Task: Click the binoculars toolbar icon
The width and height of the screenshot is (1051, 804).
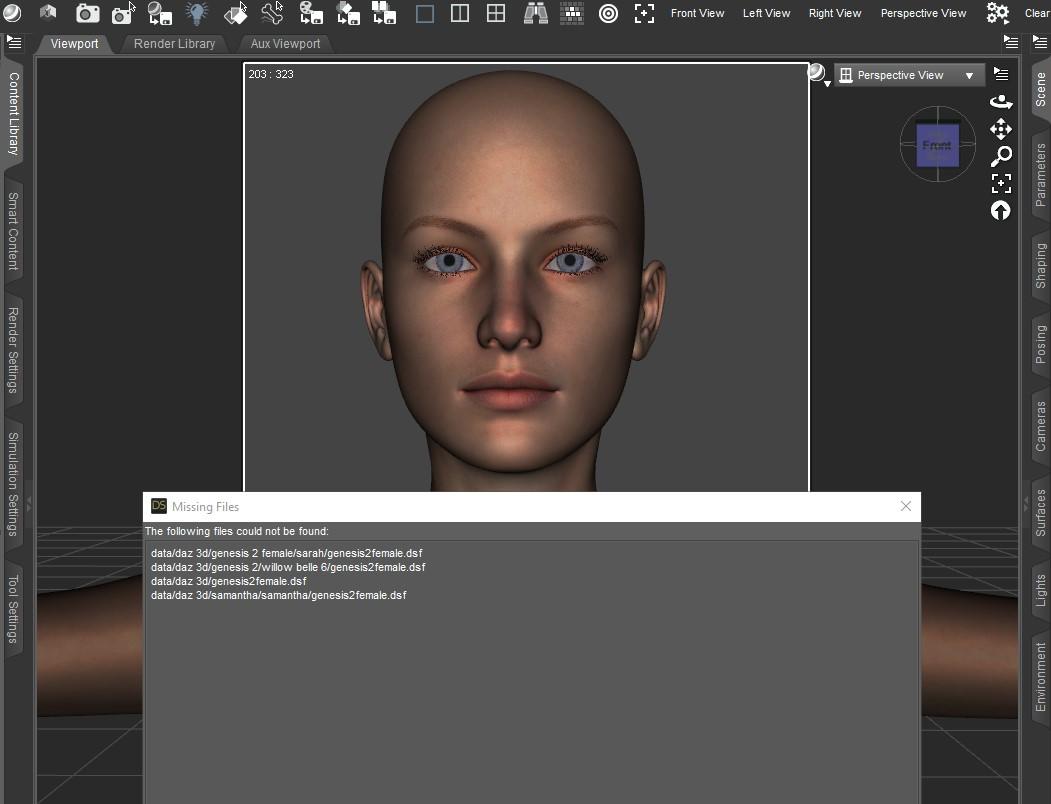Action: point(534,13)
